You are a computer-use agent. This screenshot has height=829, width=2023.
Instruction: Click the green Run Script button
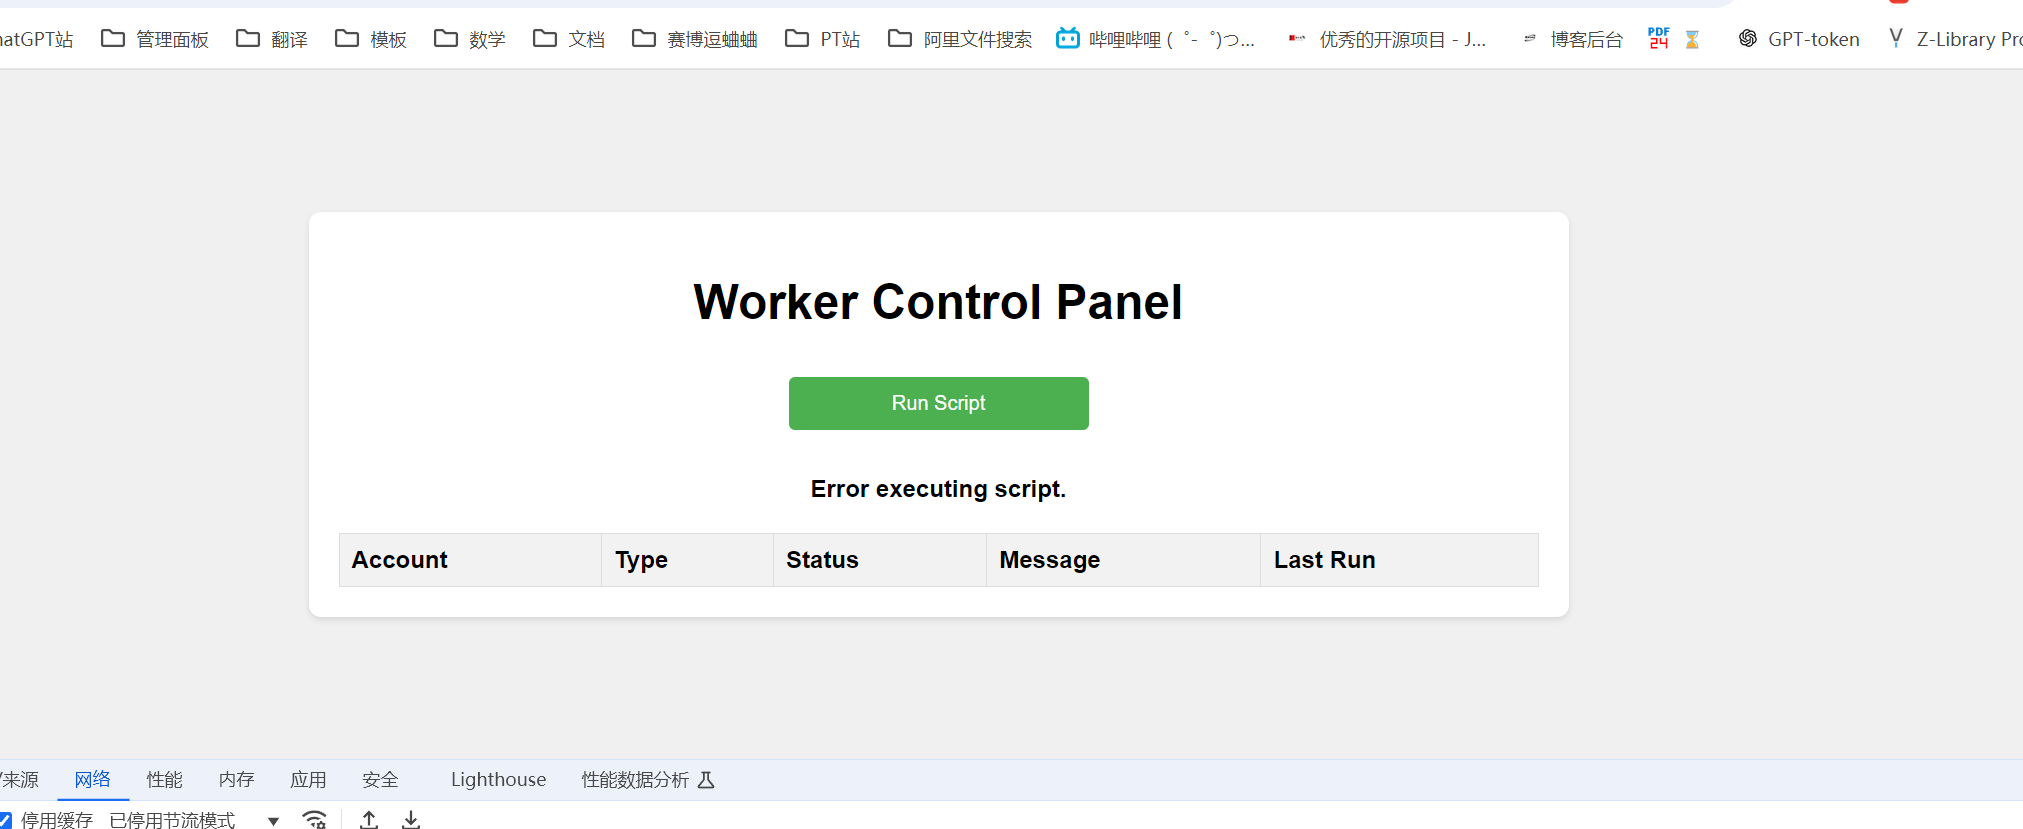(938, 403)
